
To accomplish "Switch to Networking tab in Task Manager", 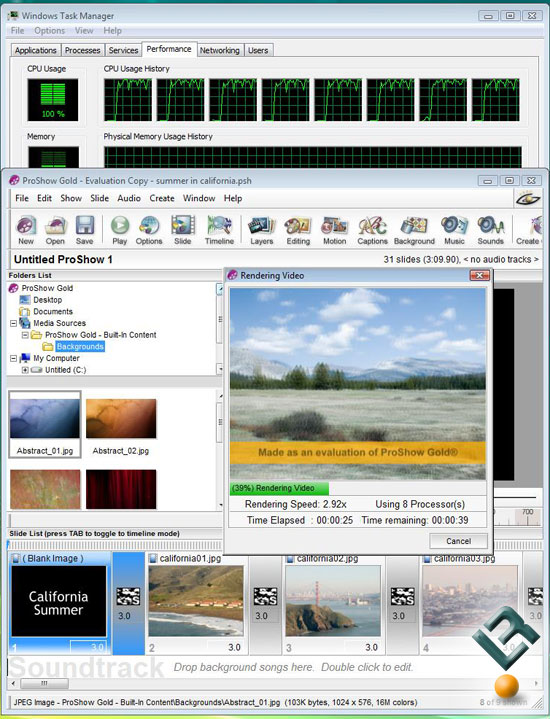I will [220, 50].
